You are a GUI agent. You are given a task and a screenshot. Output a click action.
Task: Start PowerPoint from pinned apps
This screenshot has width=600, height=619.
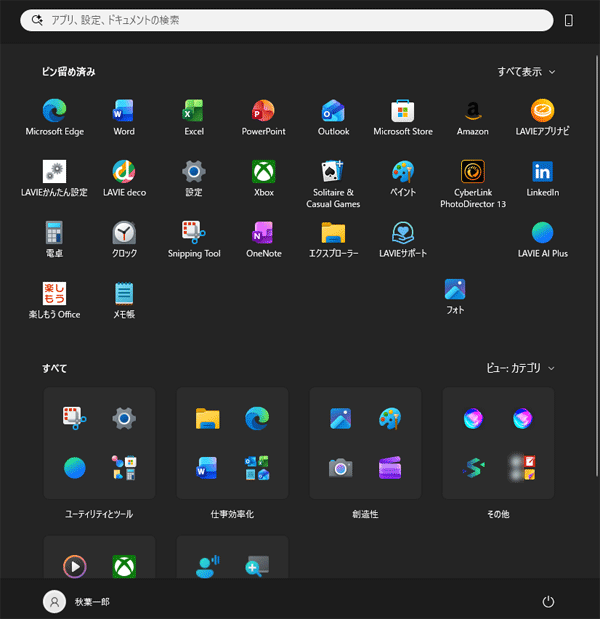point(263,117)
